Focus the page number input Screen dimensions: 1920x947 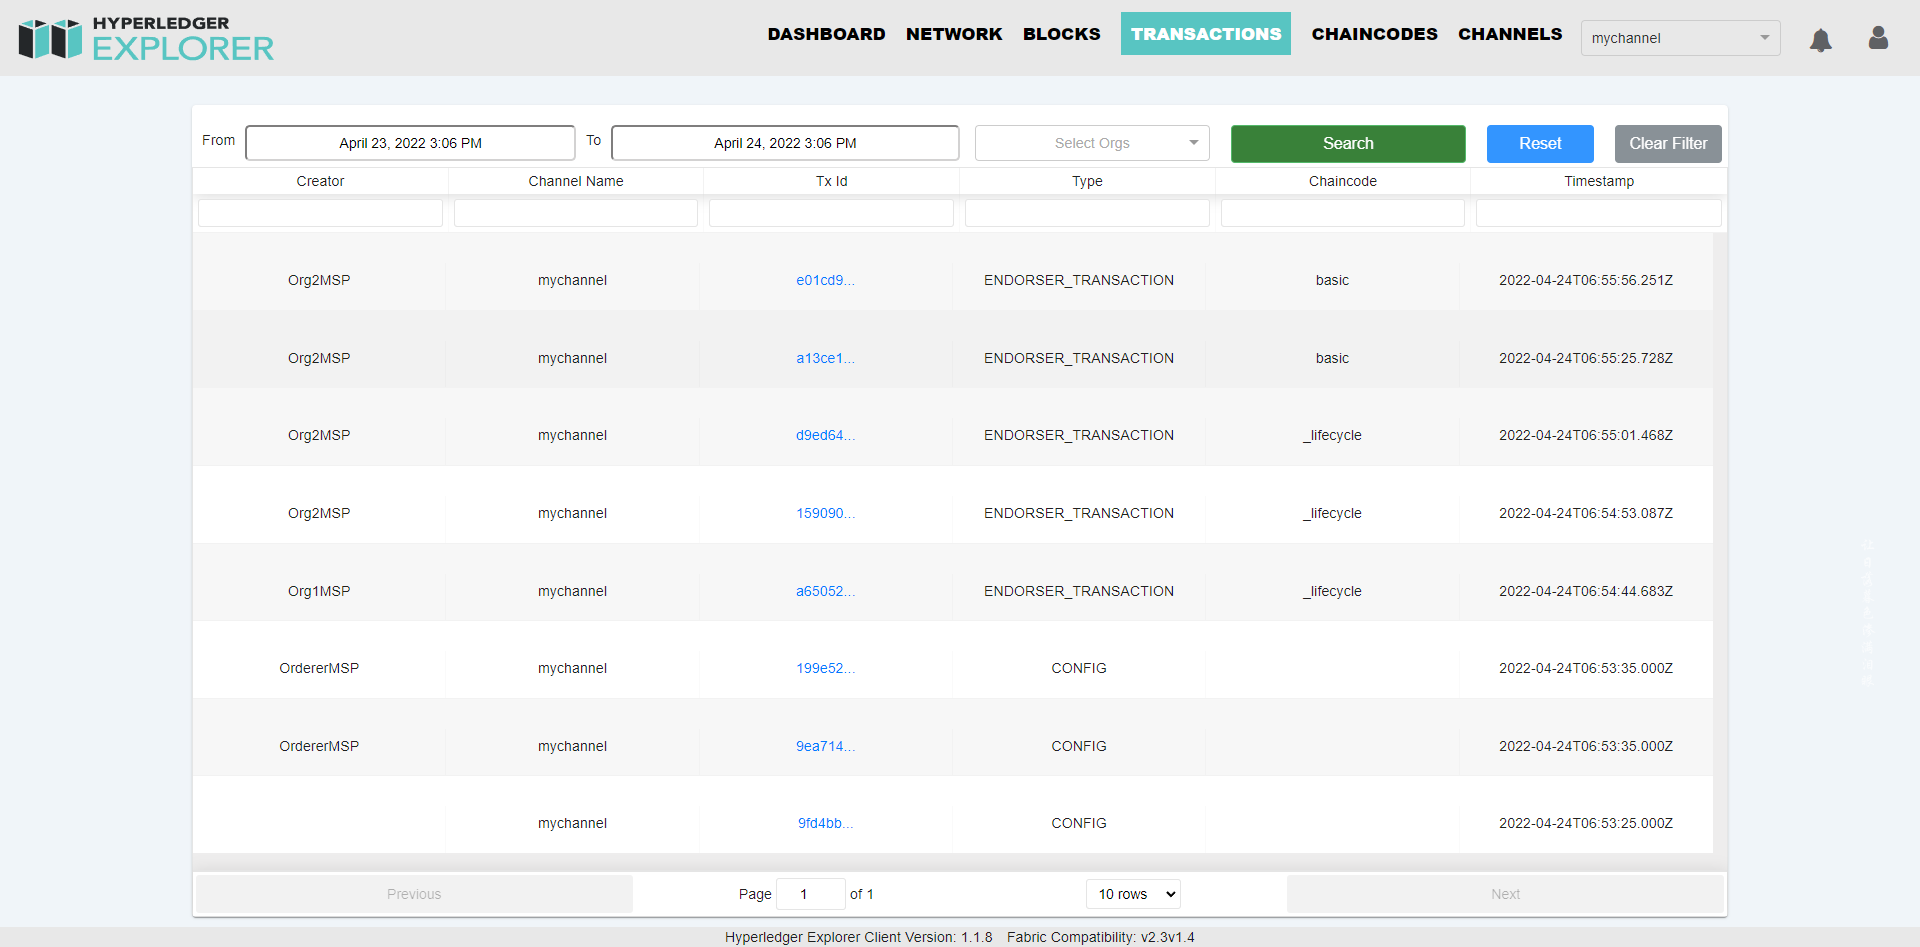pyautogui.click(x=810, y=894)
